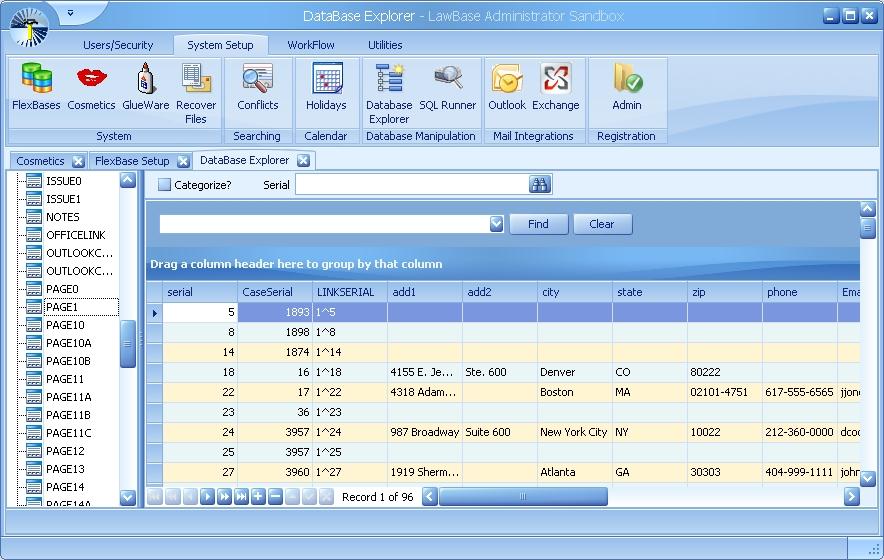Screen dimensions: 884x560
Task: Jump to next page of records
Action: tap(224, 497)
